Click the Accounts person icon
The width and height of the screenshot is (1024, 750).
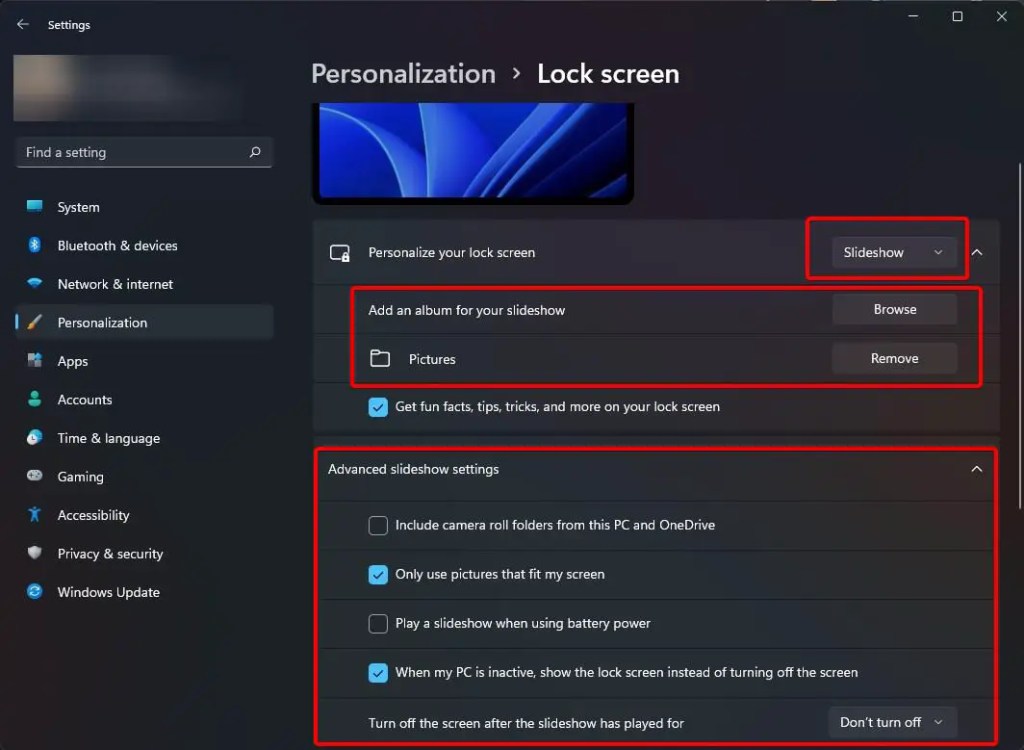[35, 399]
